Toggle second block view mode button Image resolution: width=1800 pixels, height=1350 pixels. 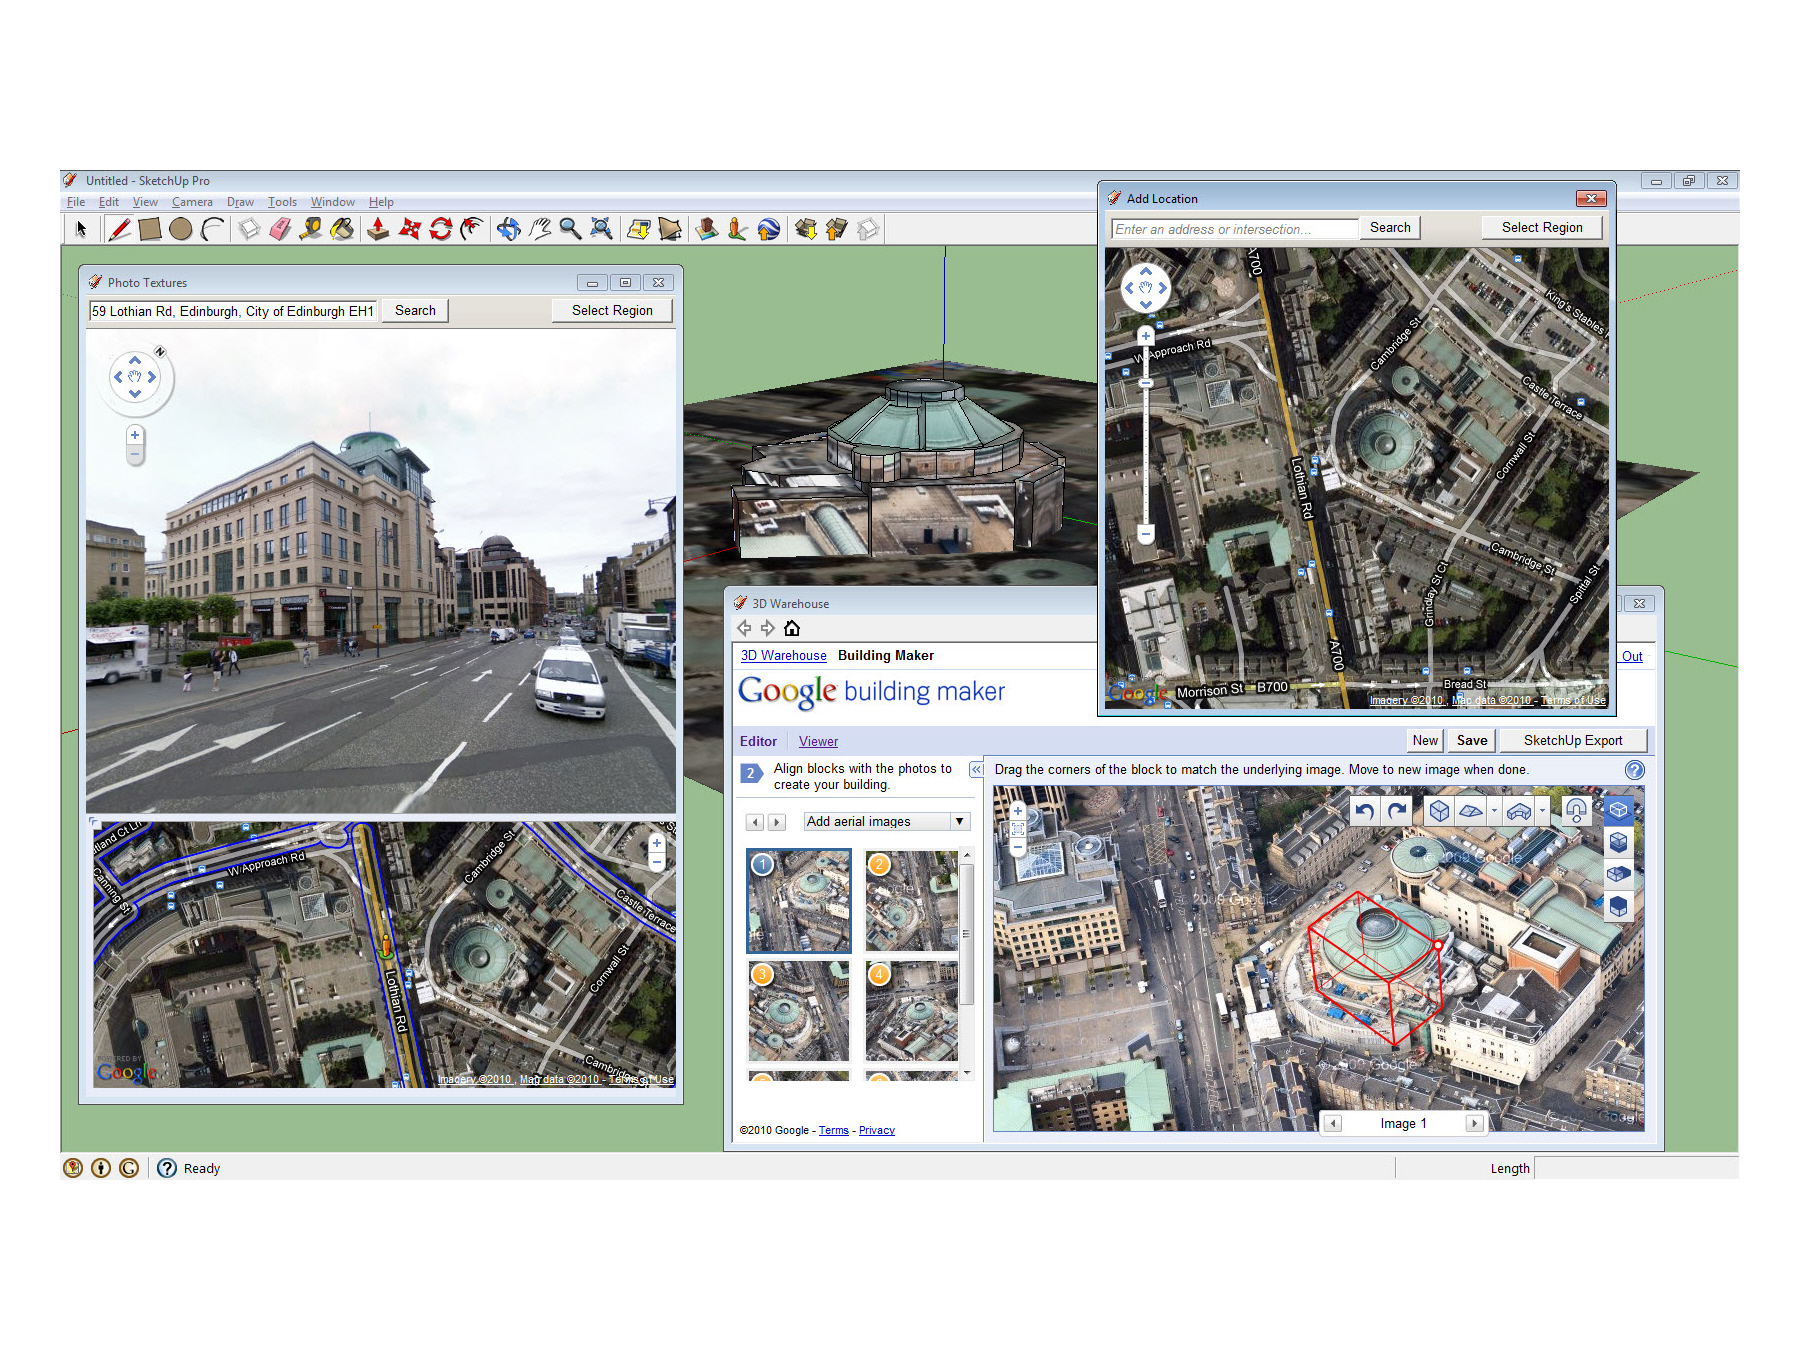pos(1618,842)
